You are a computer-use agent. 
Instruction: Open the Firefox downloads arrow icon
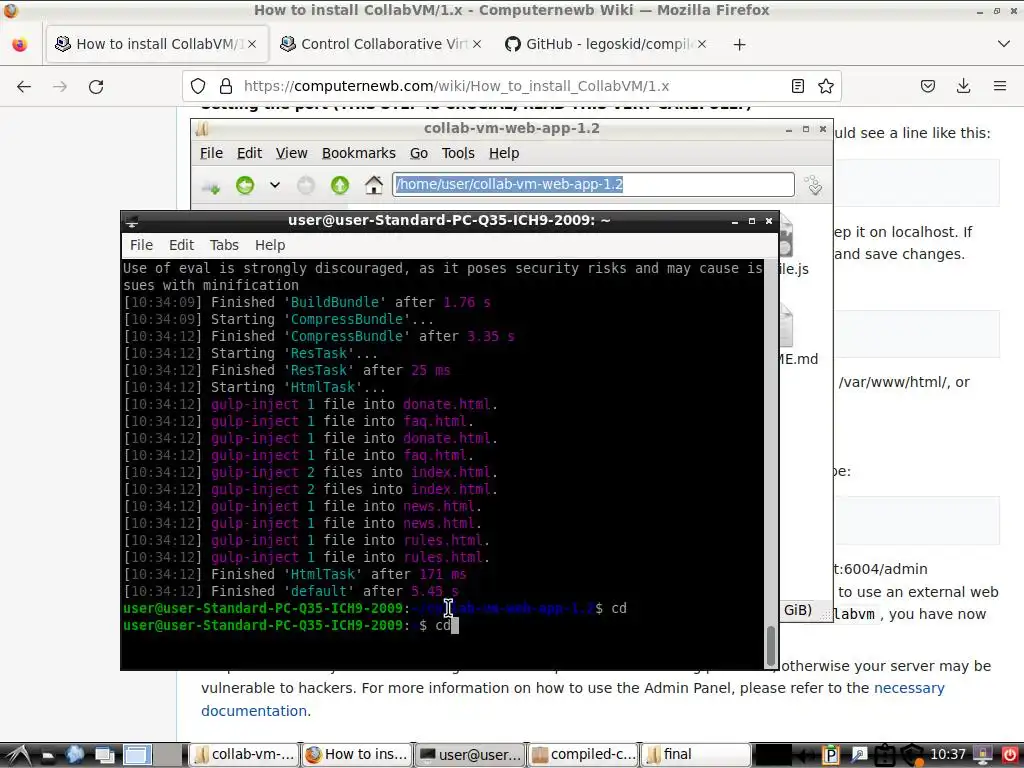(963, 86)
